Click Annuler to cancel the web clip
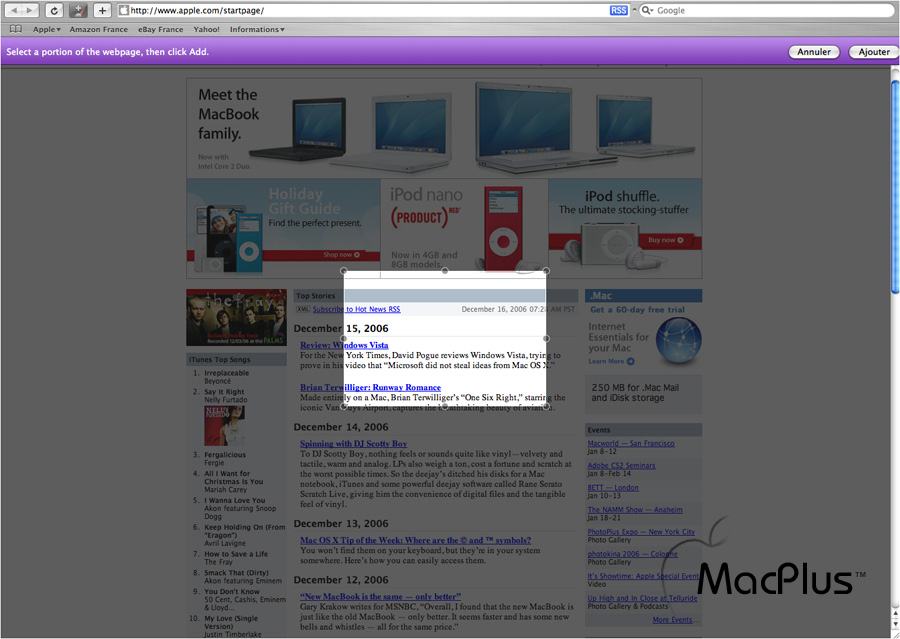900x639 pixels. click(814, 52)
